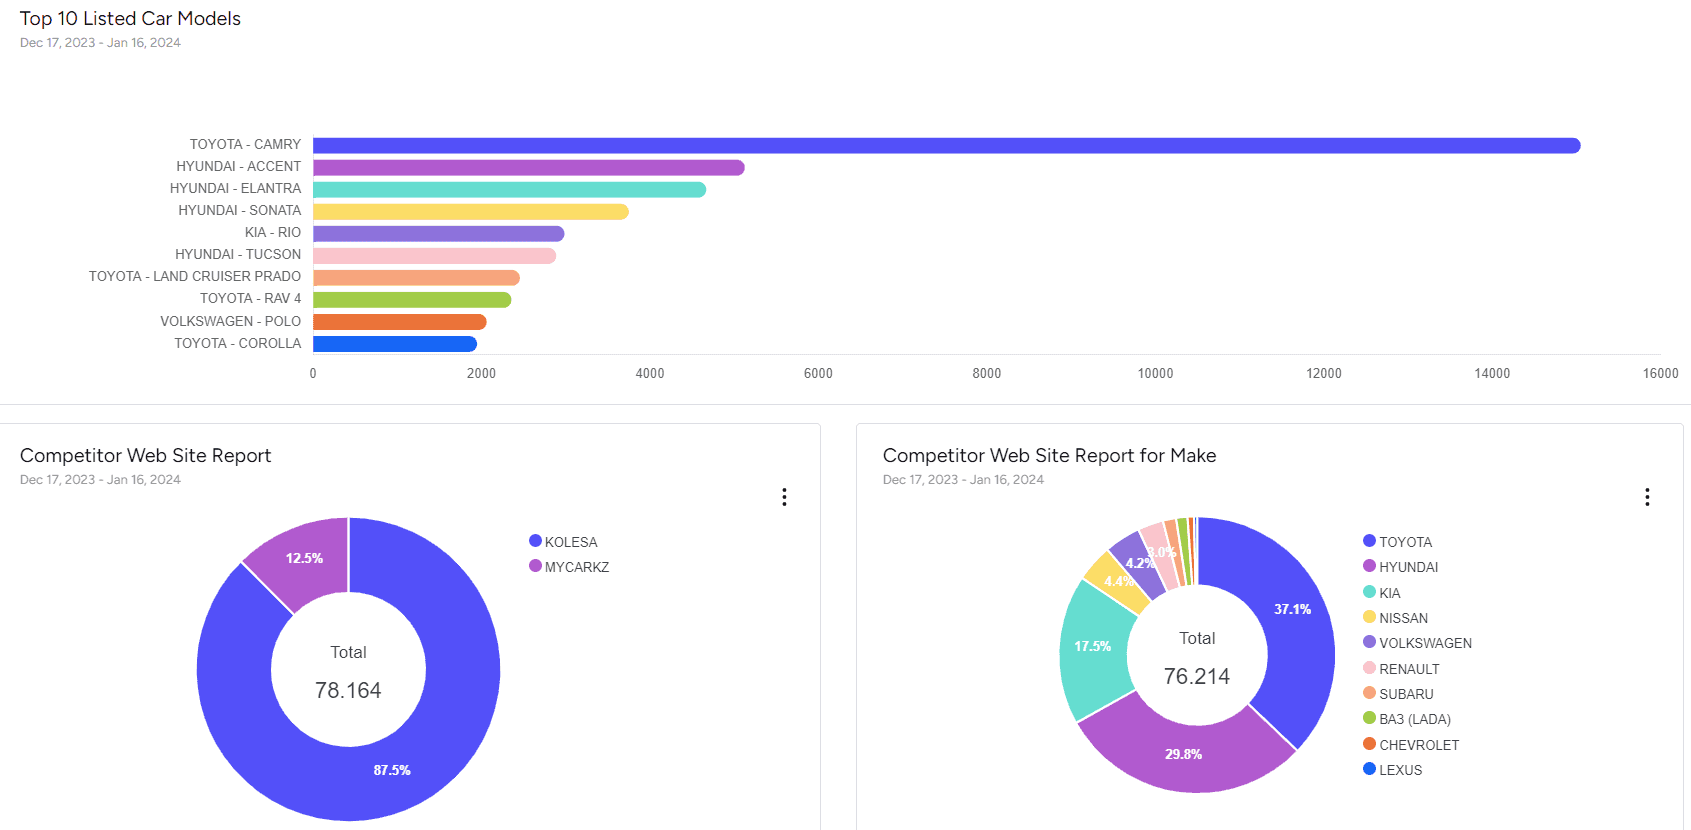Click the TOYOTA - LAND CRUISER PRADO bar
This screenshot has width=1691, height=830.
click(x=416, y=278)
